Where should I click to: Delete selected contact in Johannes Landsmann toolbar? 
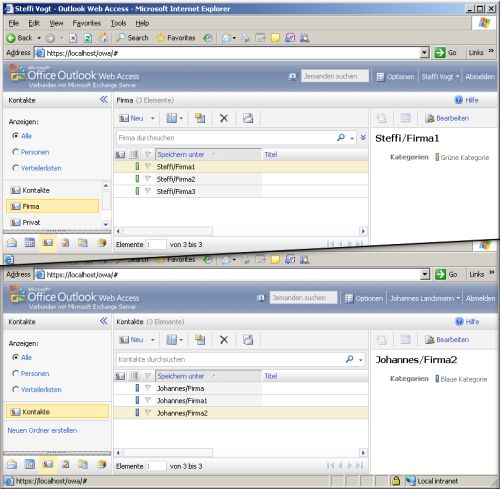(x=224, y=340)
